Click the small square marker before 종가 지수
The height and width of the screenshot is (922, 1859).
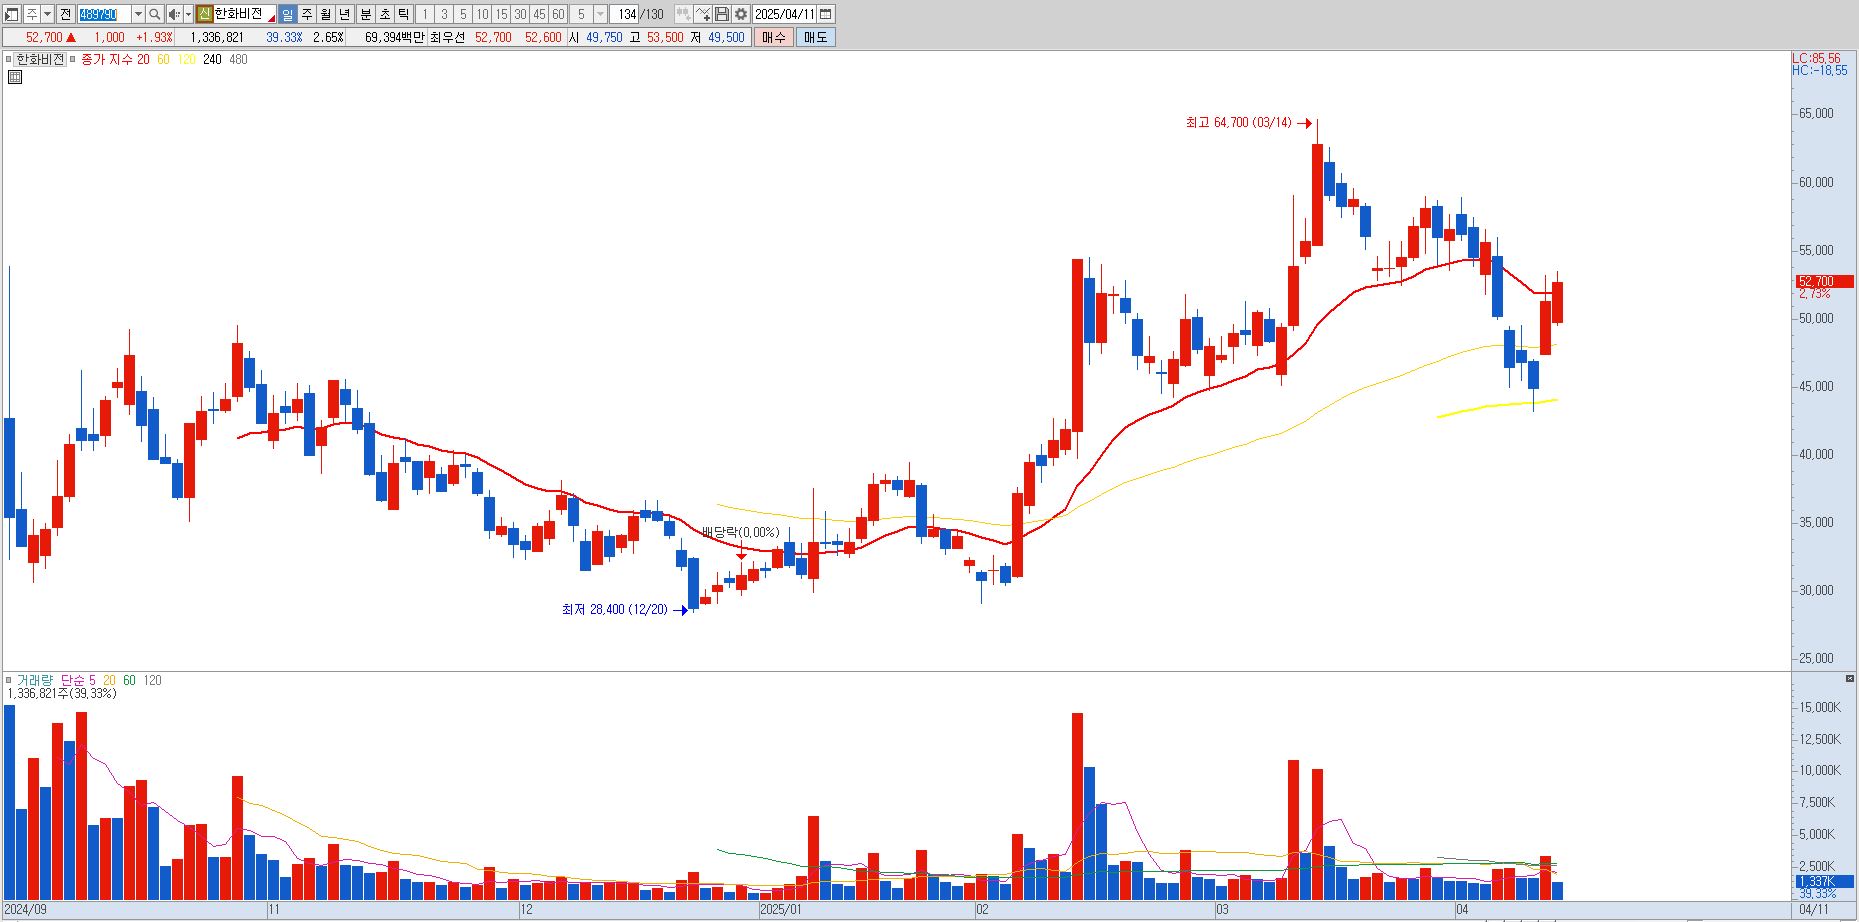[73, 59]
